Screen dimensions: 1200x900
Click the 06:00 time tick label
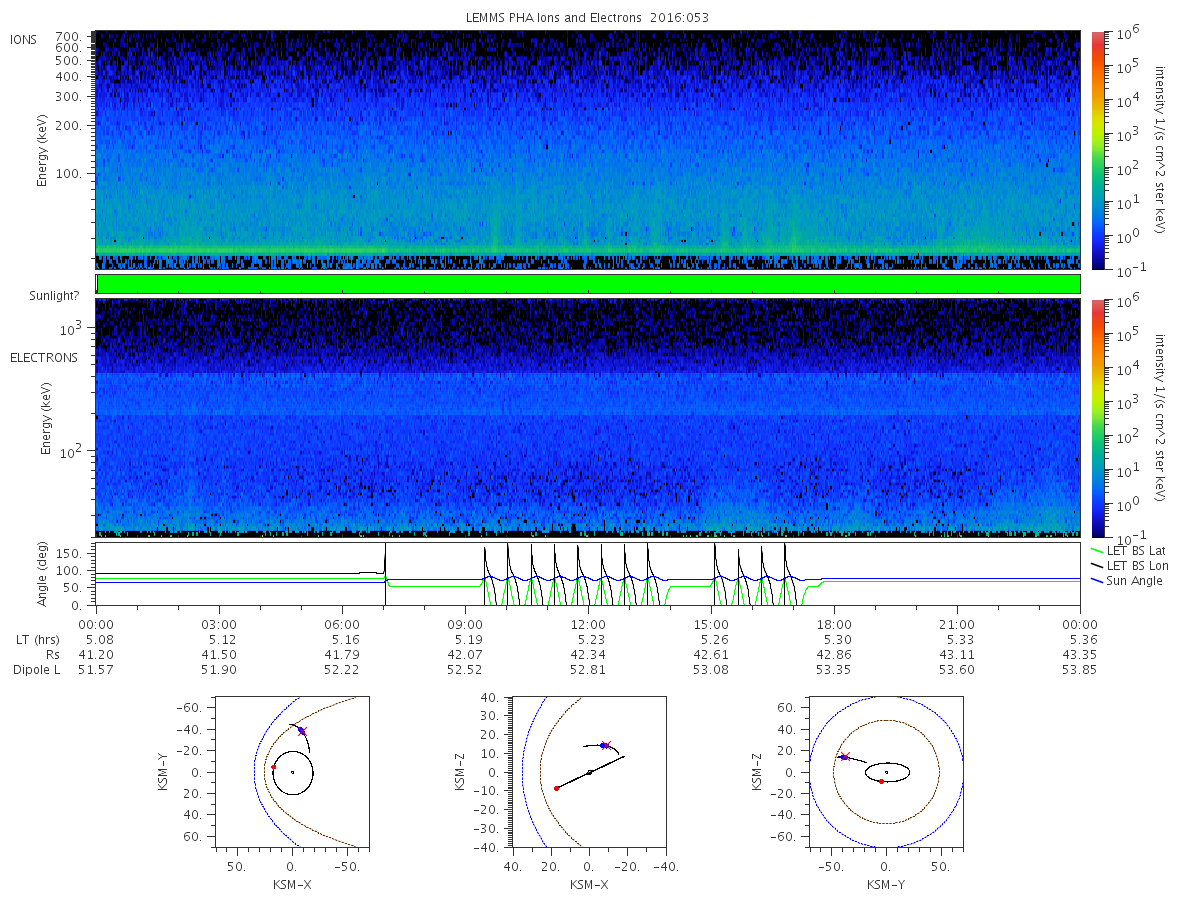coord(342,623)
